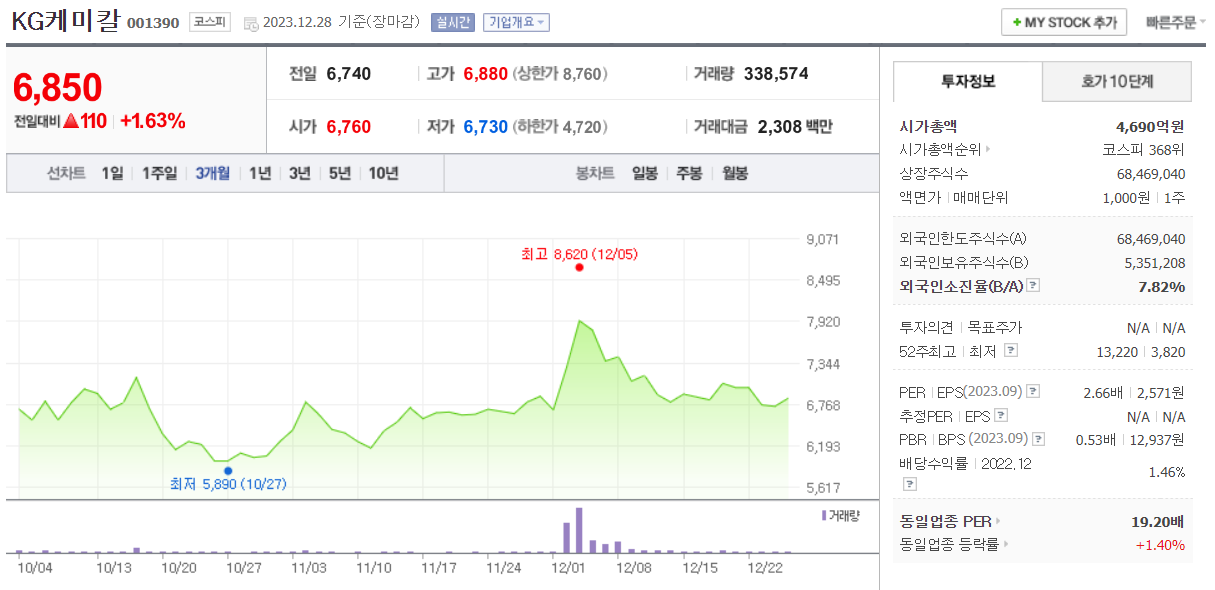This screenshot has width=1215, height=590.
Task: Click the red up-triangle next to 110
Action: [x=71, y=121]
